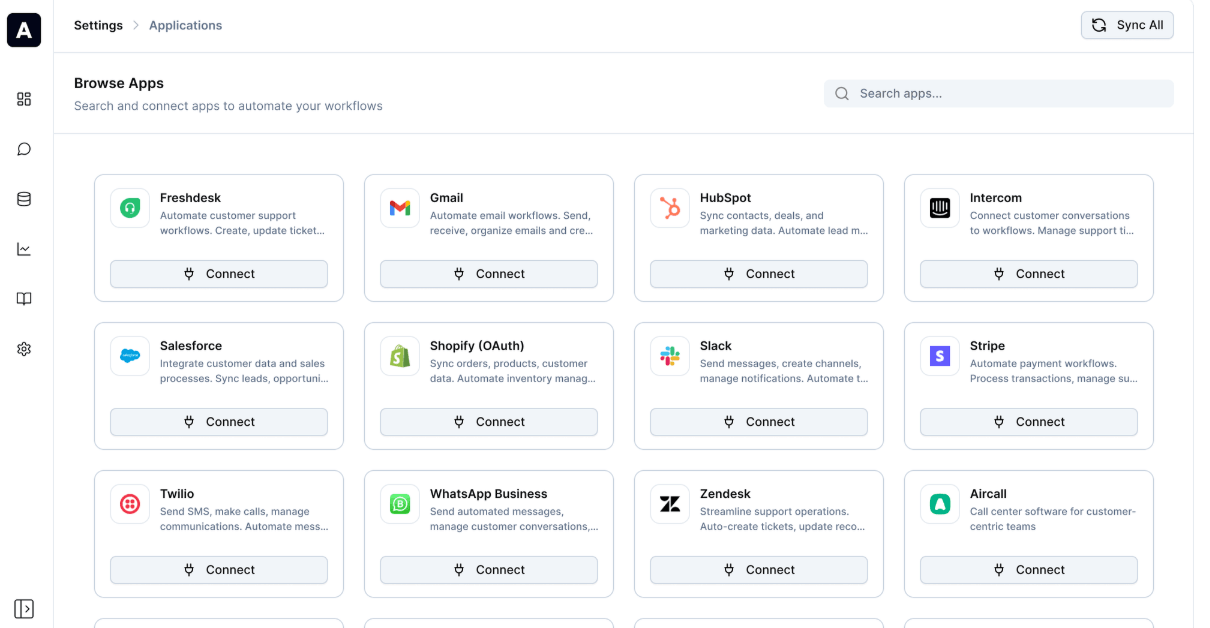Connect the HubSpot app
The width and height of the screenshot is (1210, 628).
(759, 274)
